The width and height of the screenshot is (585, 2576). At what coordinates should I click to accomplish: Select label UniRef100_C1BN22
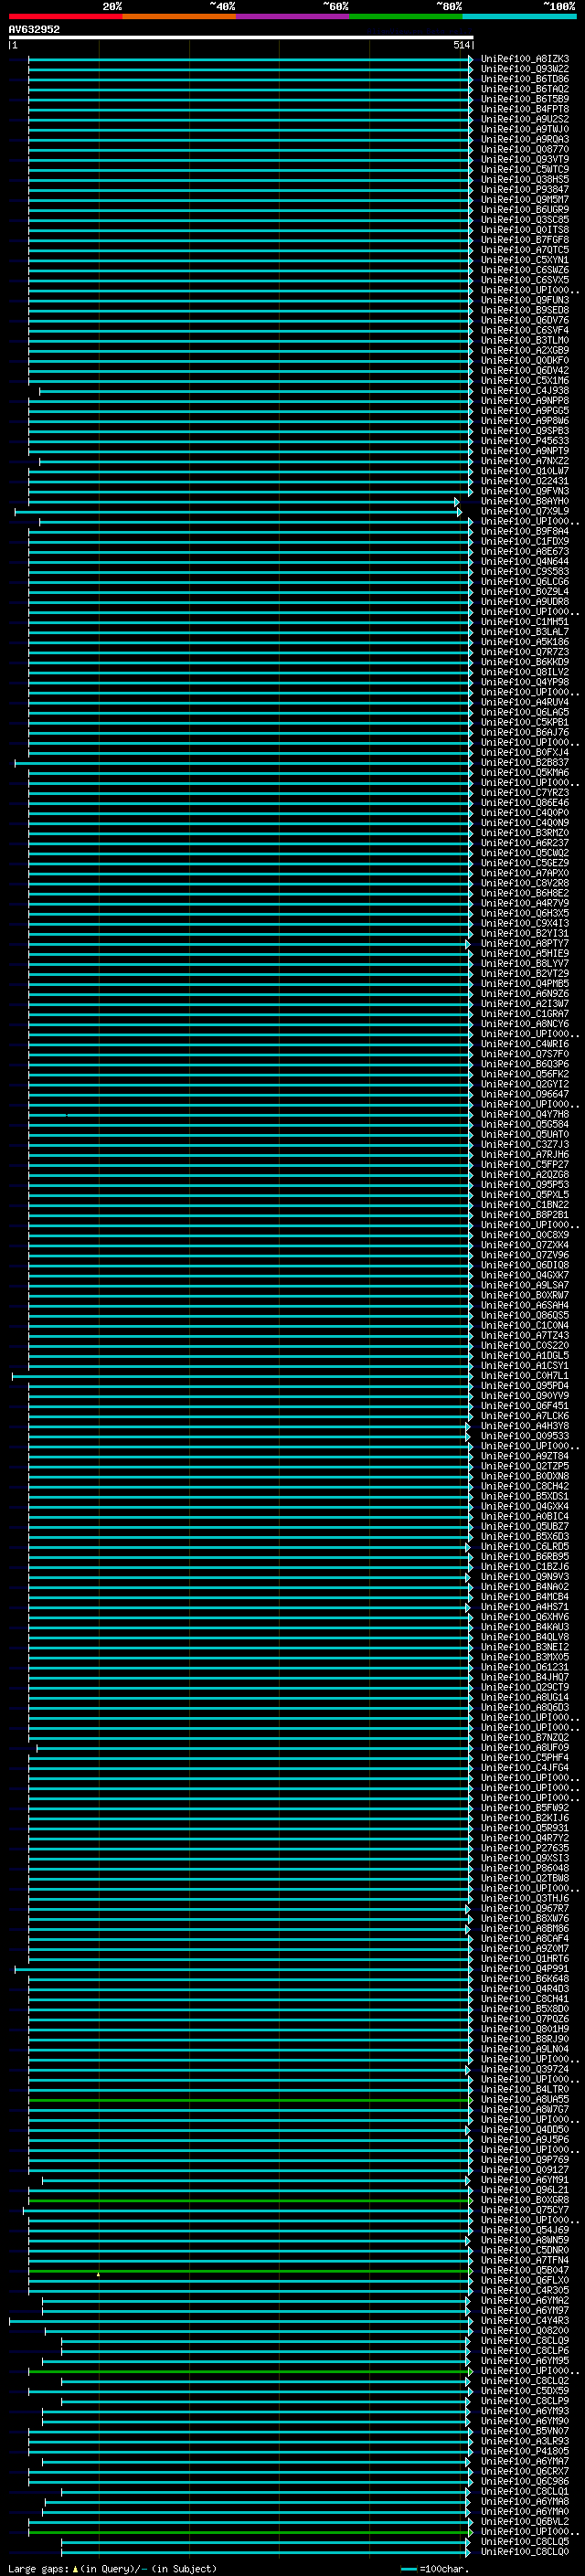[525, 1205]
